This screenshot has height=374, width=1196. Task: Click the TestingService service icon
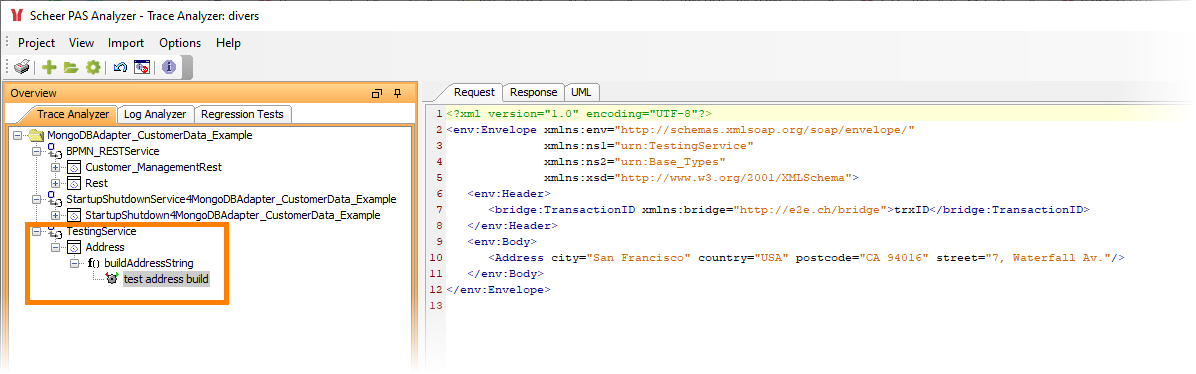coord(55,231)
